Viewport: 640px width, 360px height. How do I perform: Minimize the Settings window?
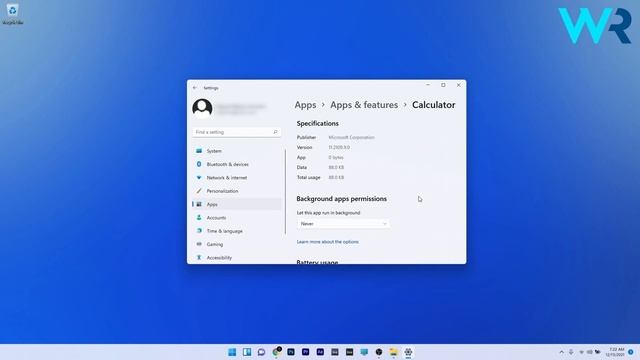coord(428,85)
